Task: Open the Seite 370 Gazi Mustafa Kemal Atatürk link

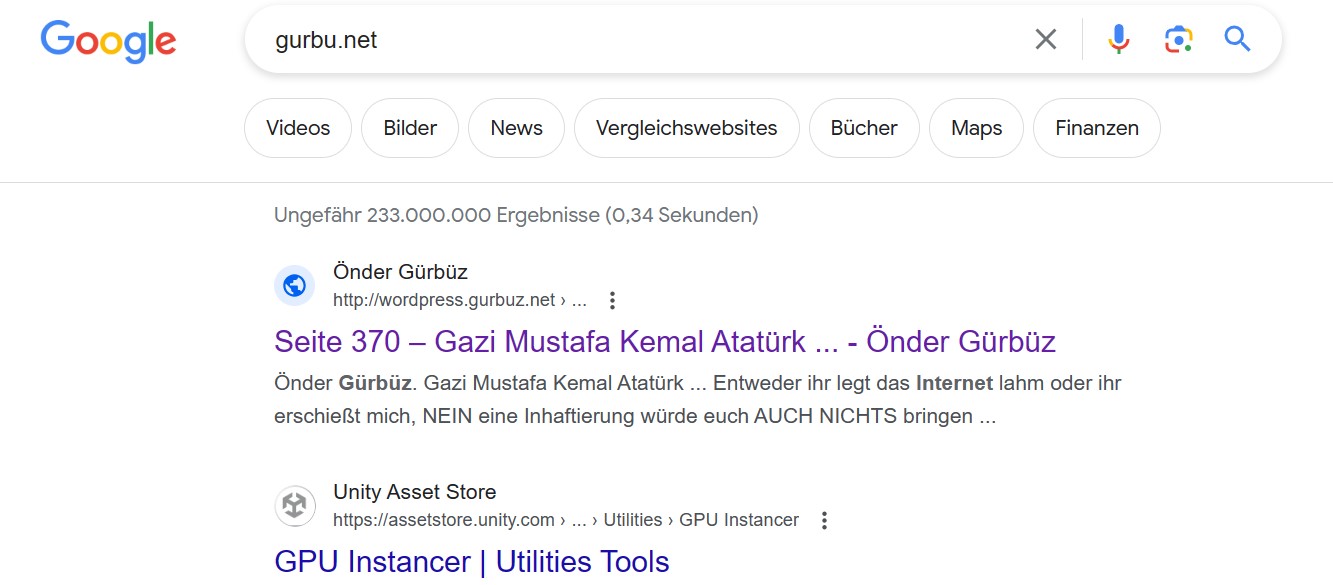Action: (x=665, y=342)
